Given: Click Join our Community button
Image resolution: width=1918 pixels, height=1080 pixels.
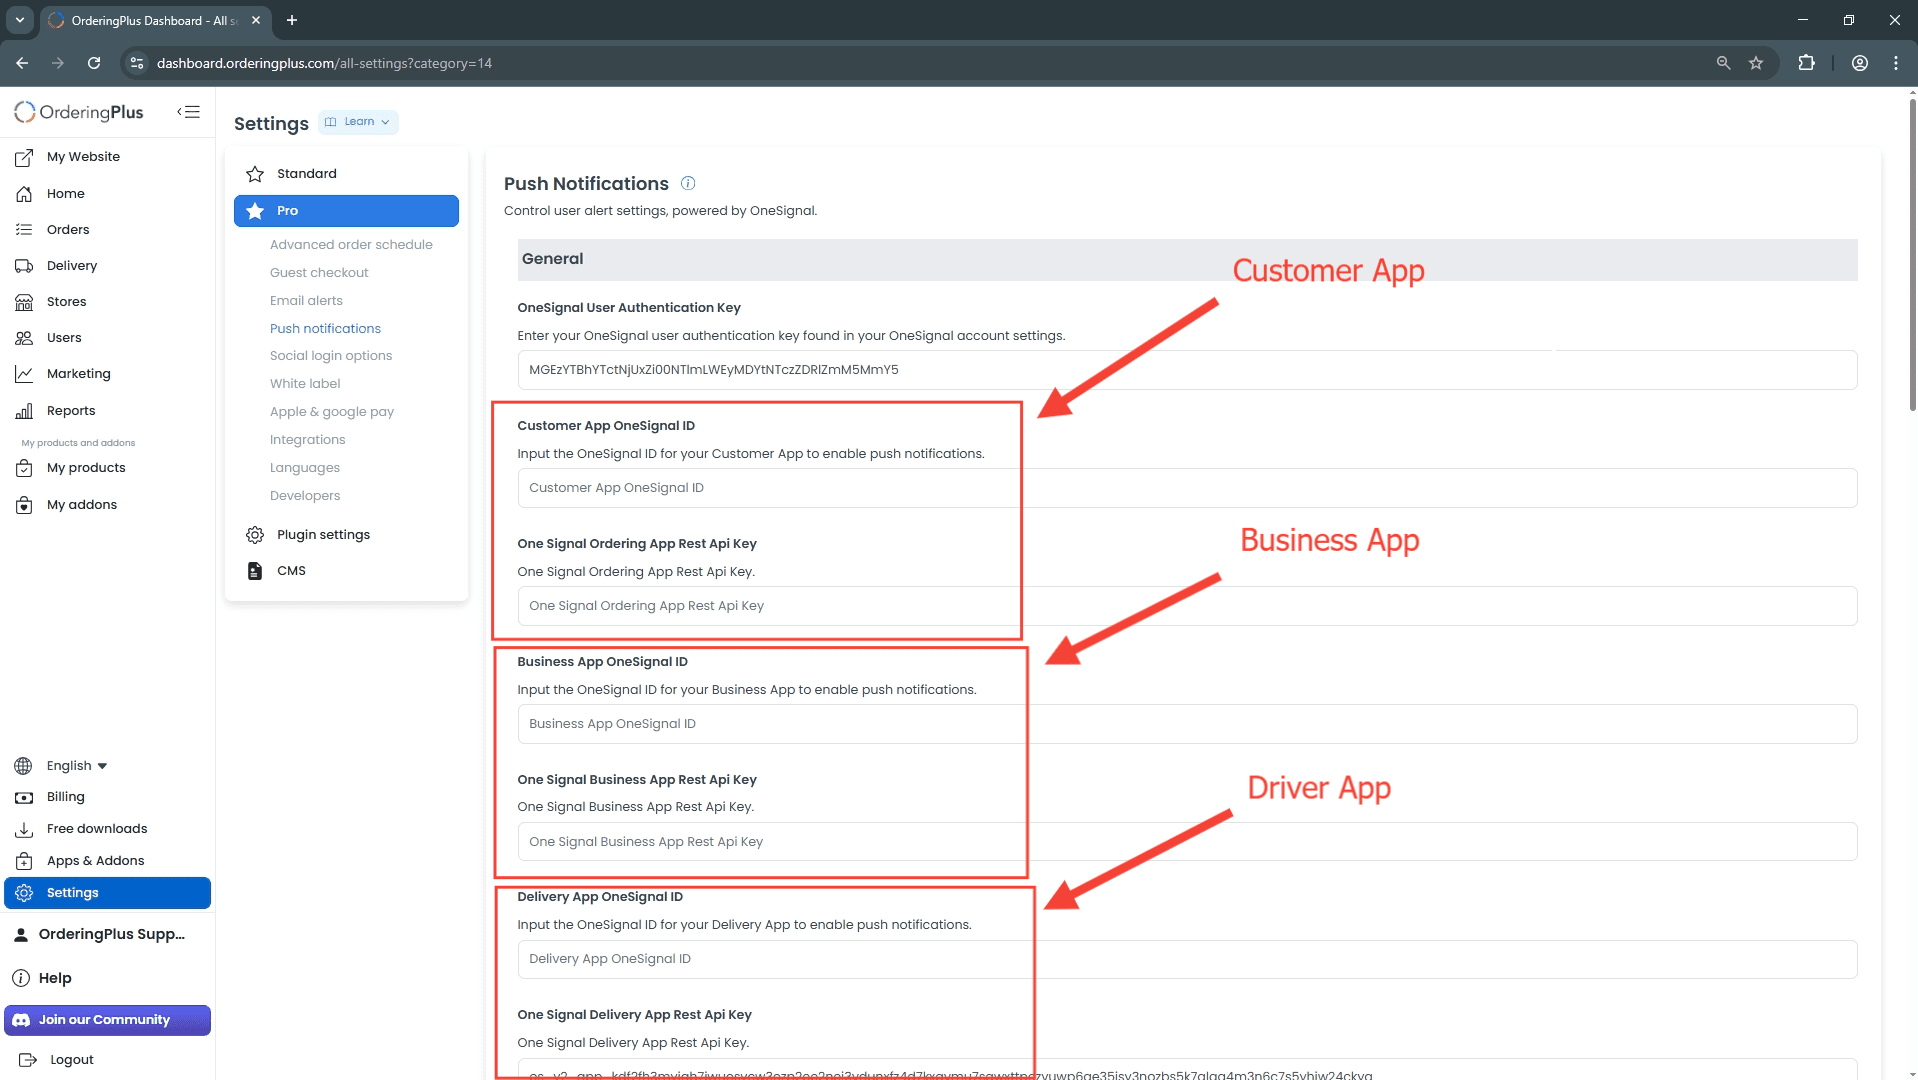Looking at the screenshot, I should 107,1020.
